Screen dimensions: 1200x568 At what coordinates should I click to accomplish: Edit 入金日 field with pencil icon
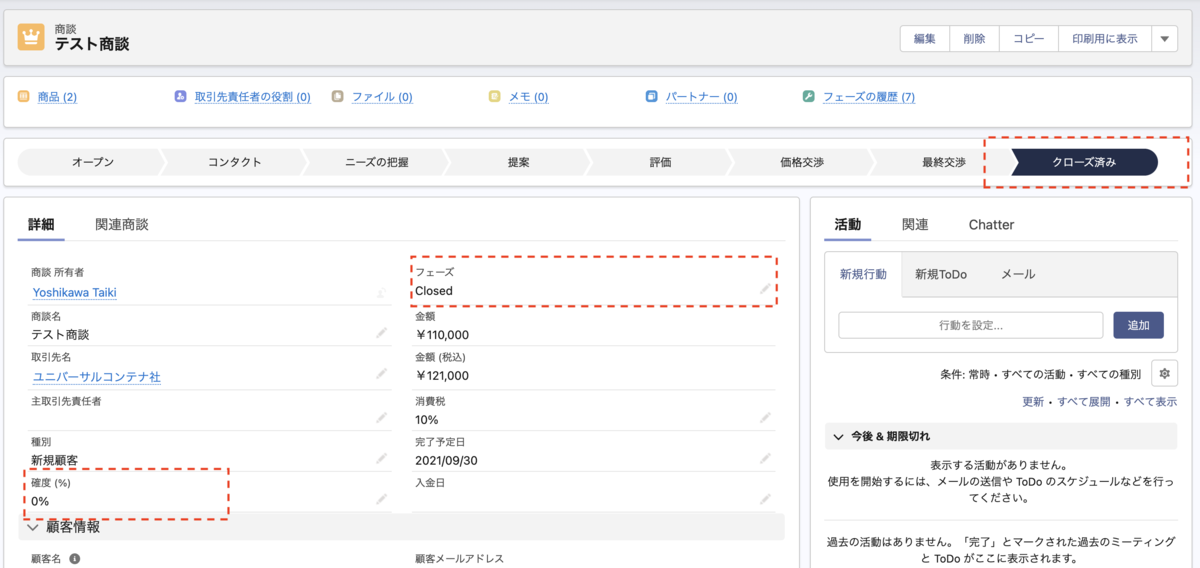(765, 498)
